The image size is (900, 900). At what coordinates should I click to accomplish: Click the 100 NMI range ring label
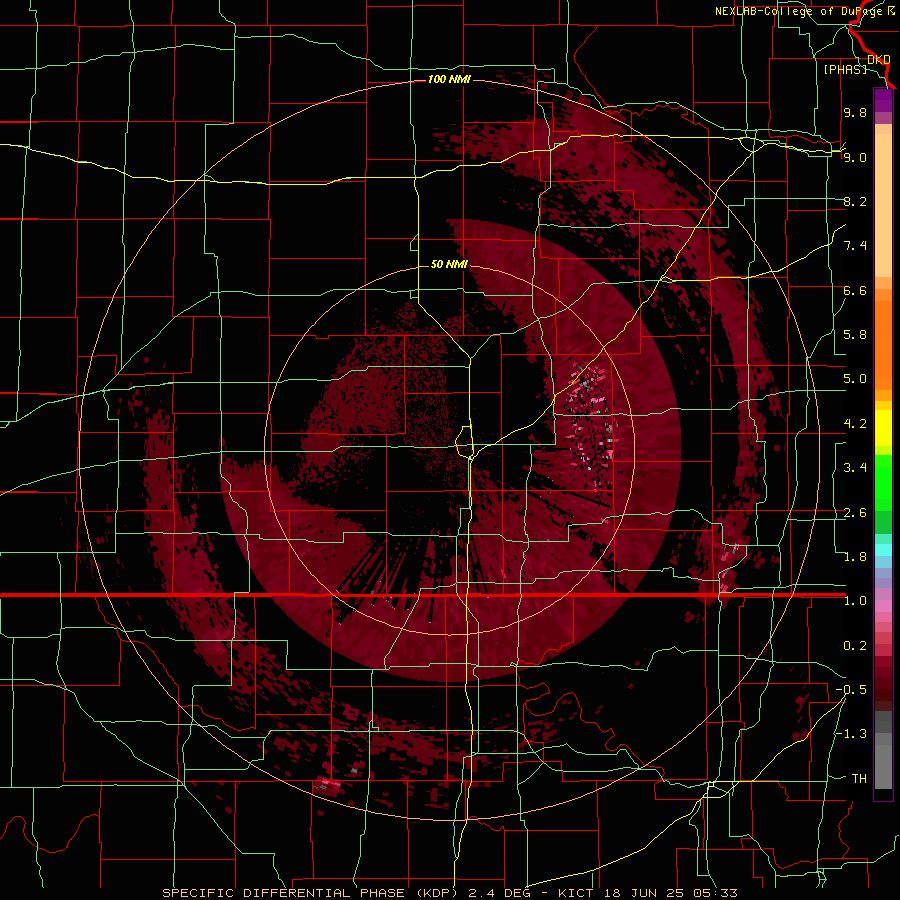(449, 79)
